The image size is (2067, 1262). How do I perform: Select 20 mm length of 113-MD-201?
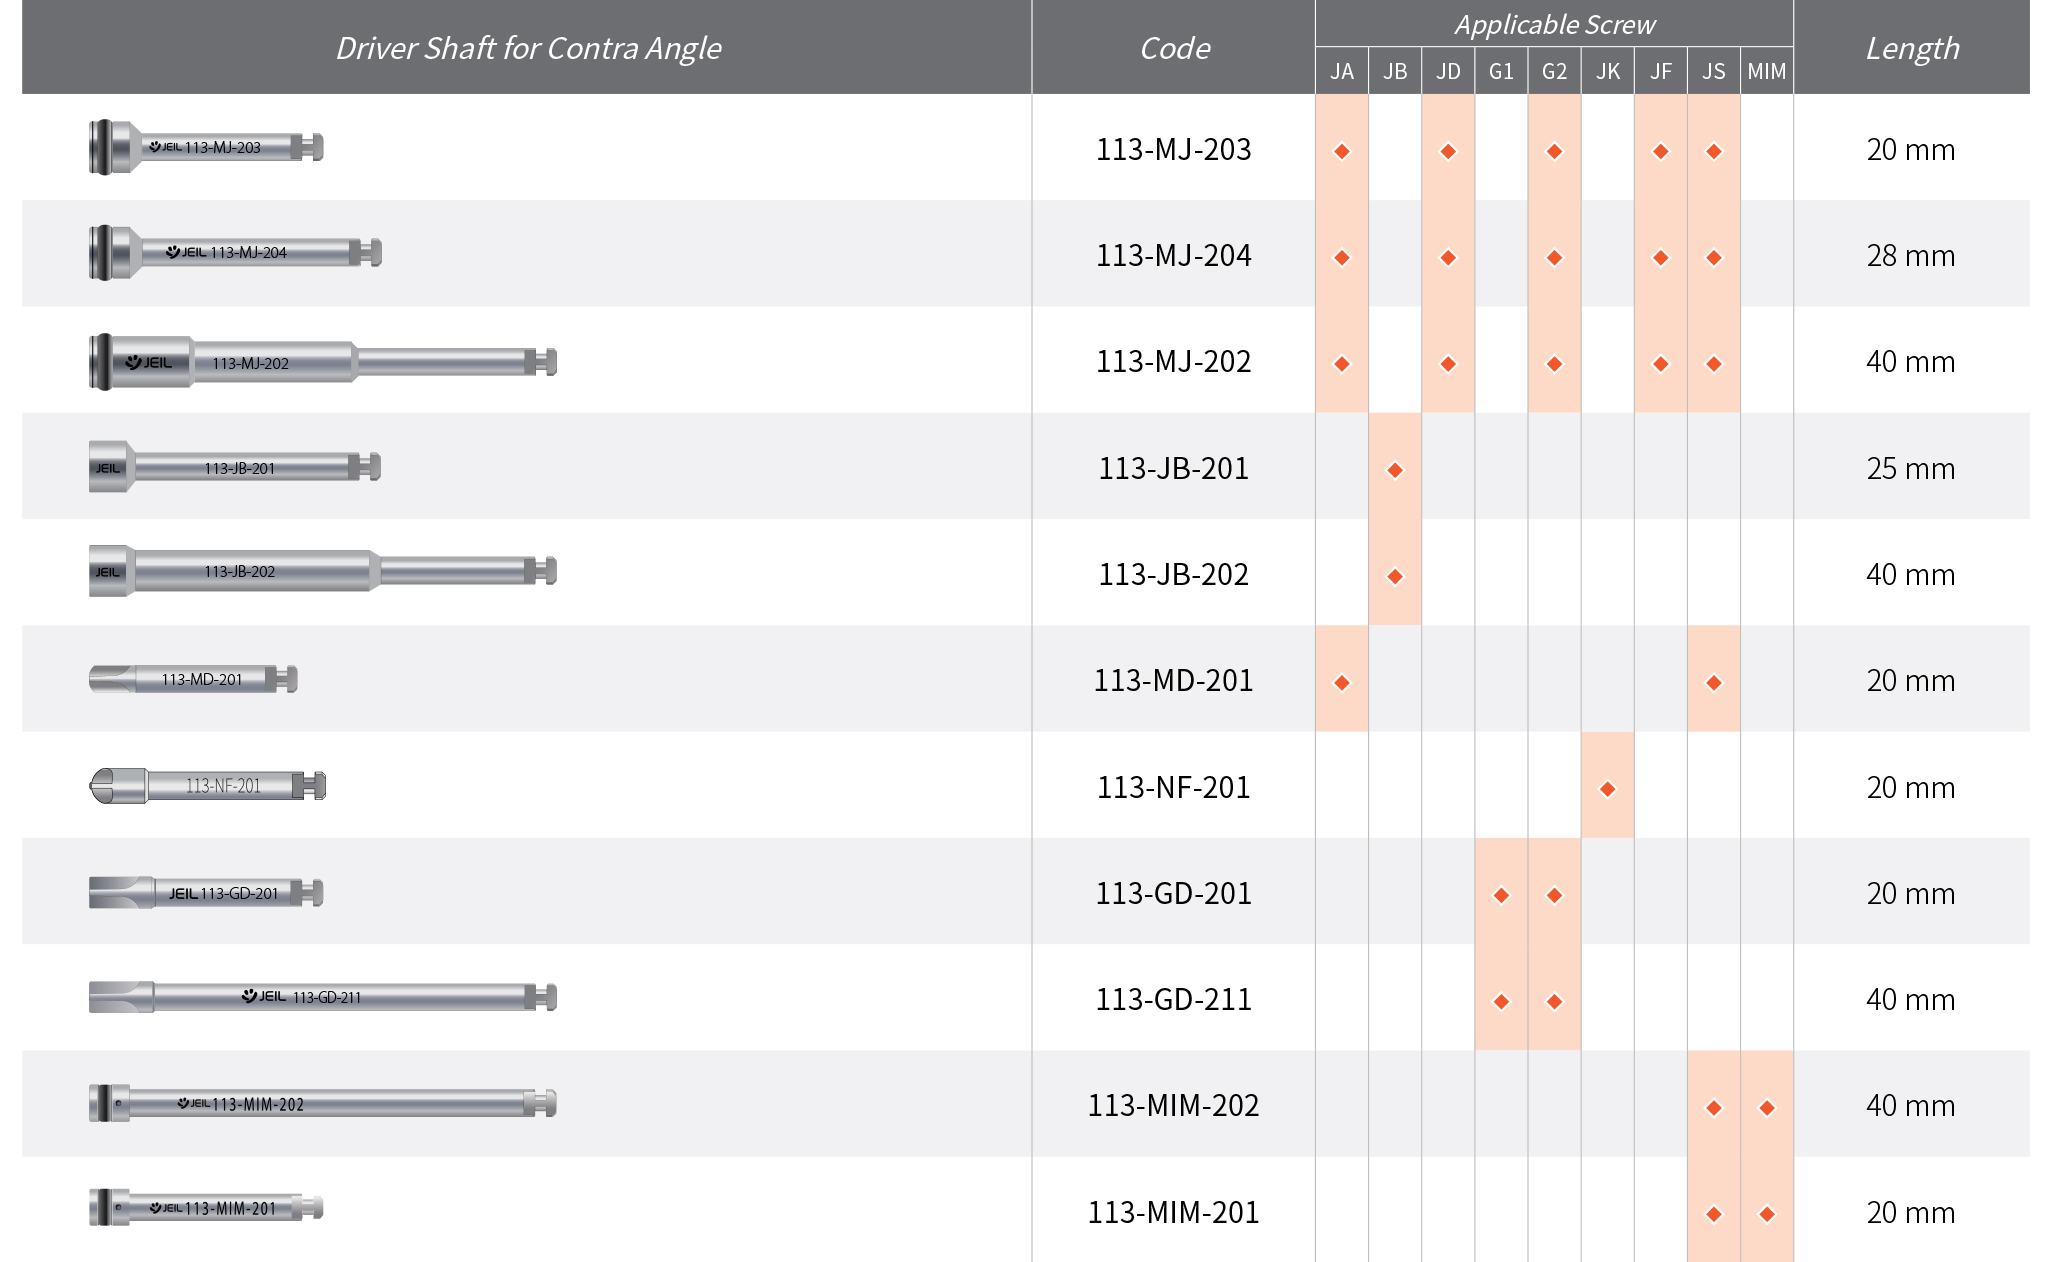click(1910, 681)
